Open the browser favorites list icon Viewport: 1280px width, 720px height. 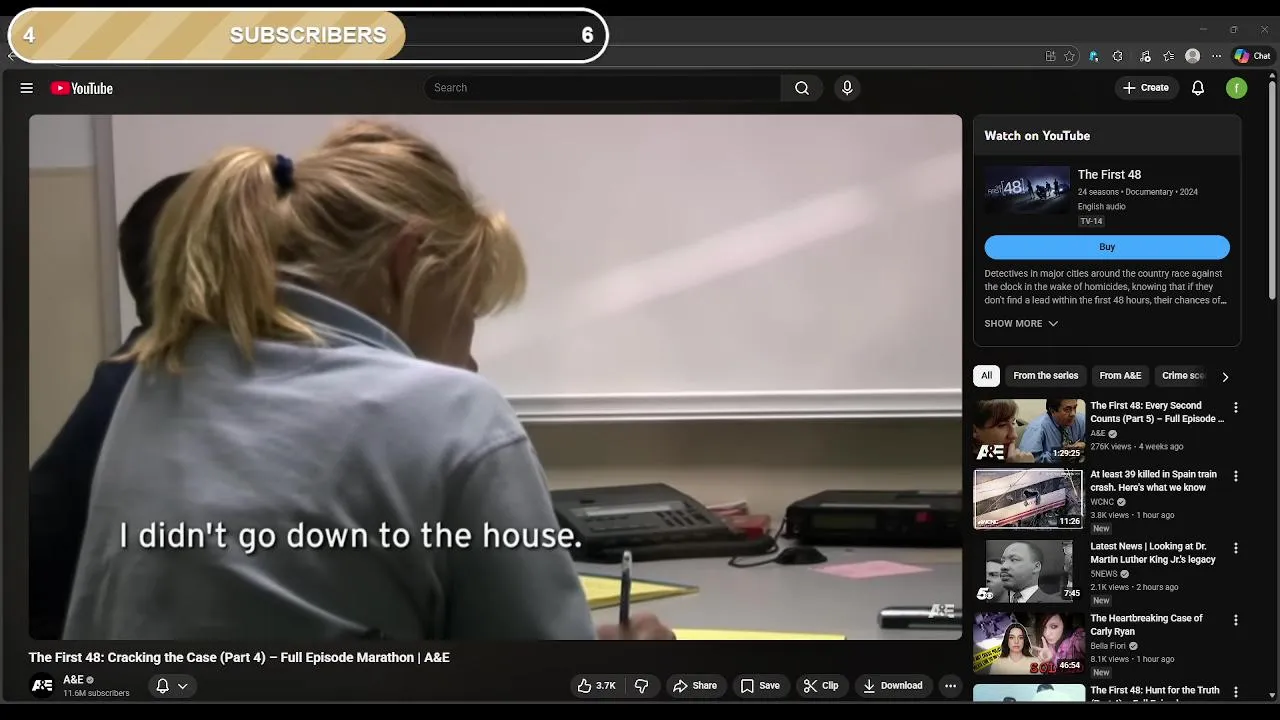coord(1168,56)
